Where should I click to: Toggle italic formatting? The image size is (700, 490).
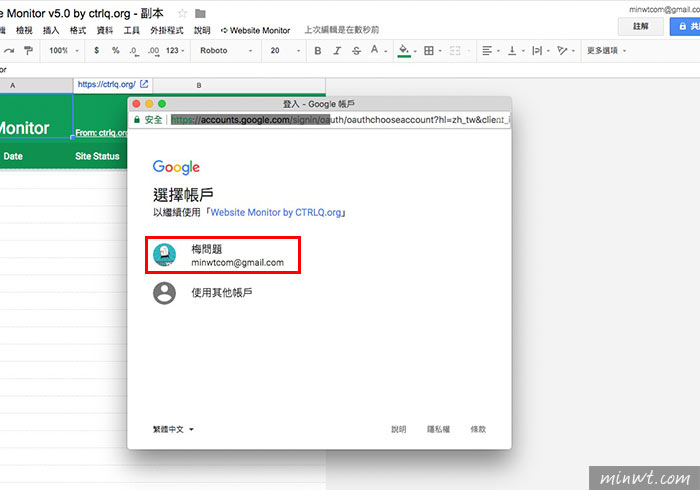[337, 51]
